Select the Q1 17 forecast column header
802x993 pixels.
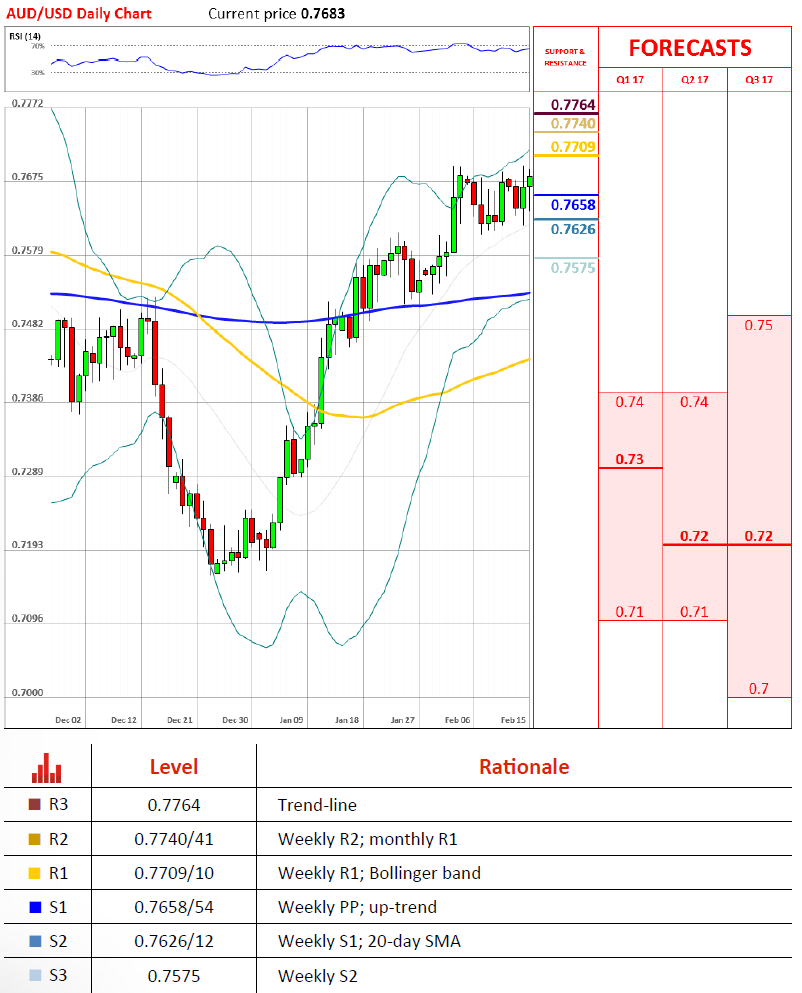point(630,80)
